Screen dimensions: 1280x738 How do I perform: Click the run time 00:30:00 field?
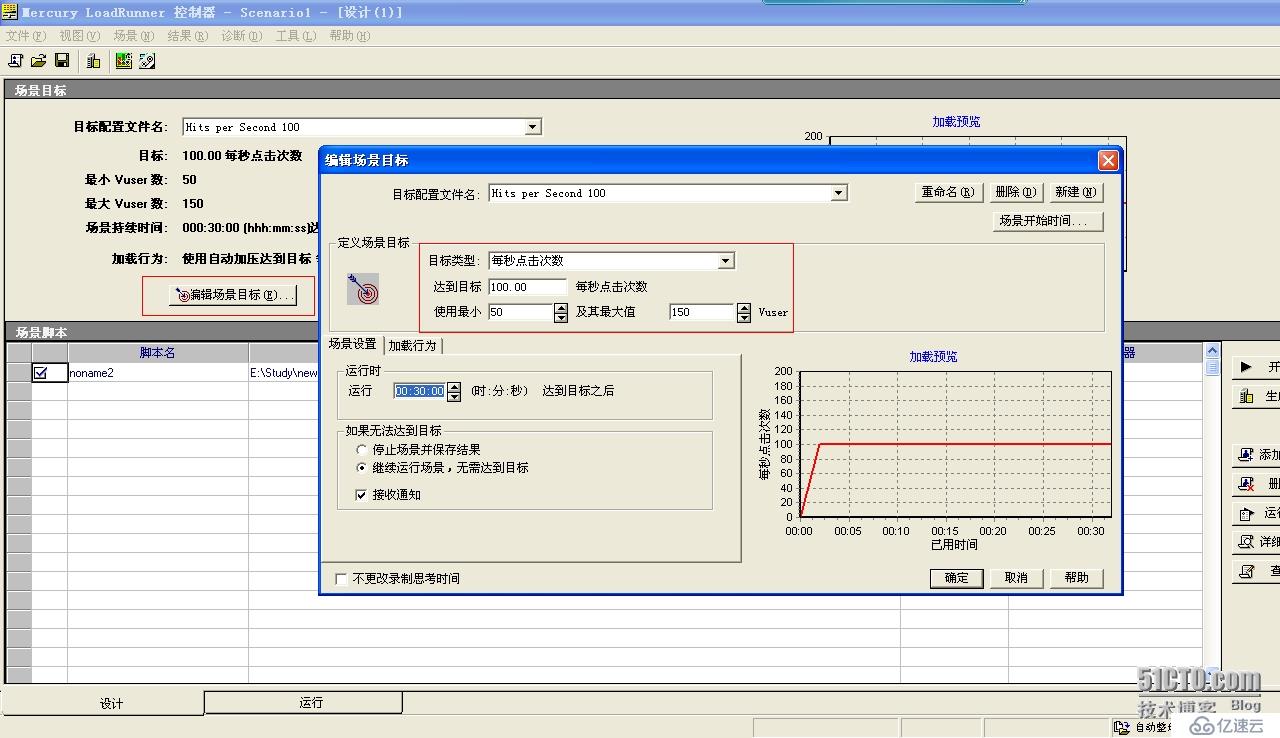[420, 391]
